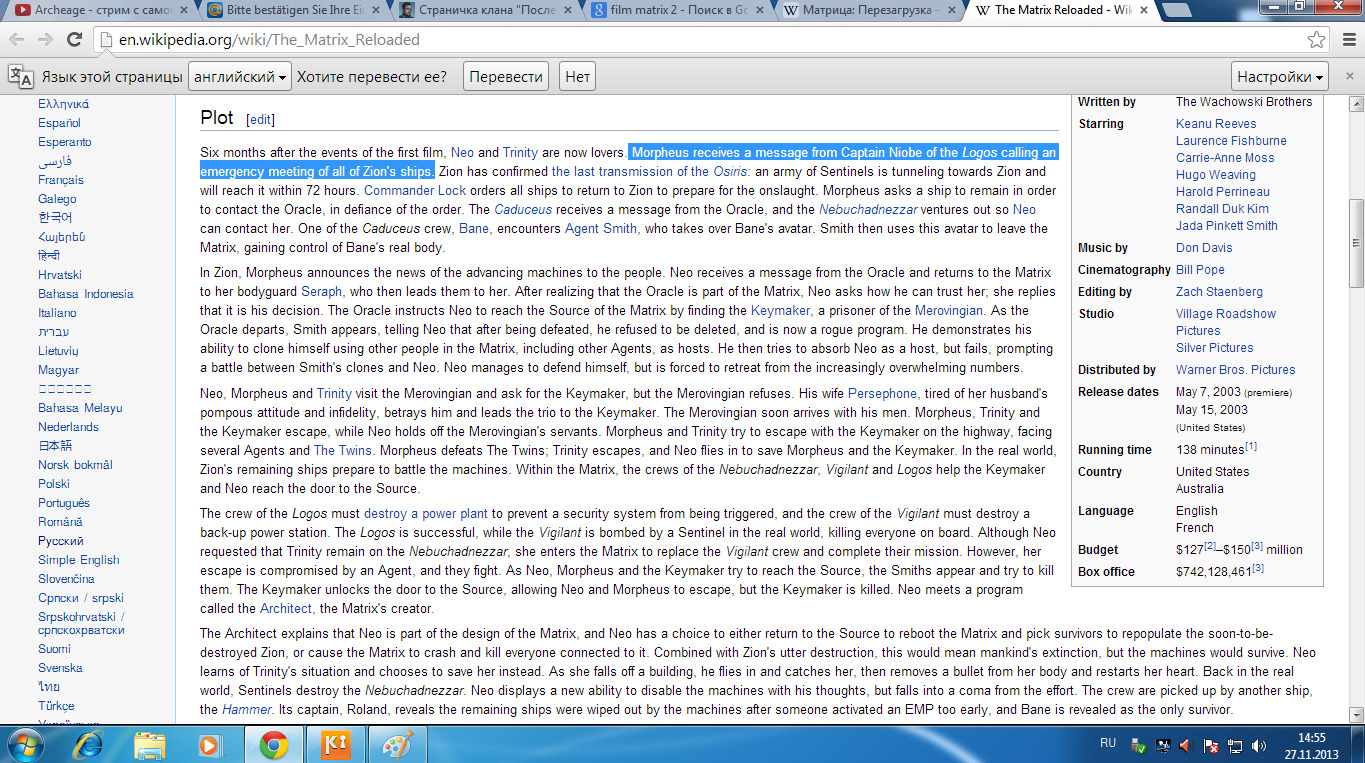Launch Internet Explorer from taskbar
Screen dimensions: 1365x763
point(89,744)
